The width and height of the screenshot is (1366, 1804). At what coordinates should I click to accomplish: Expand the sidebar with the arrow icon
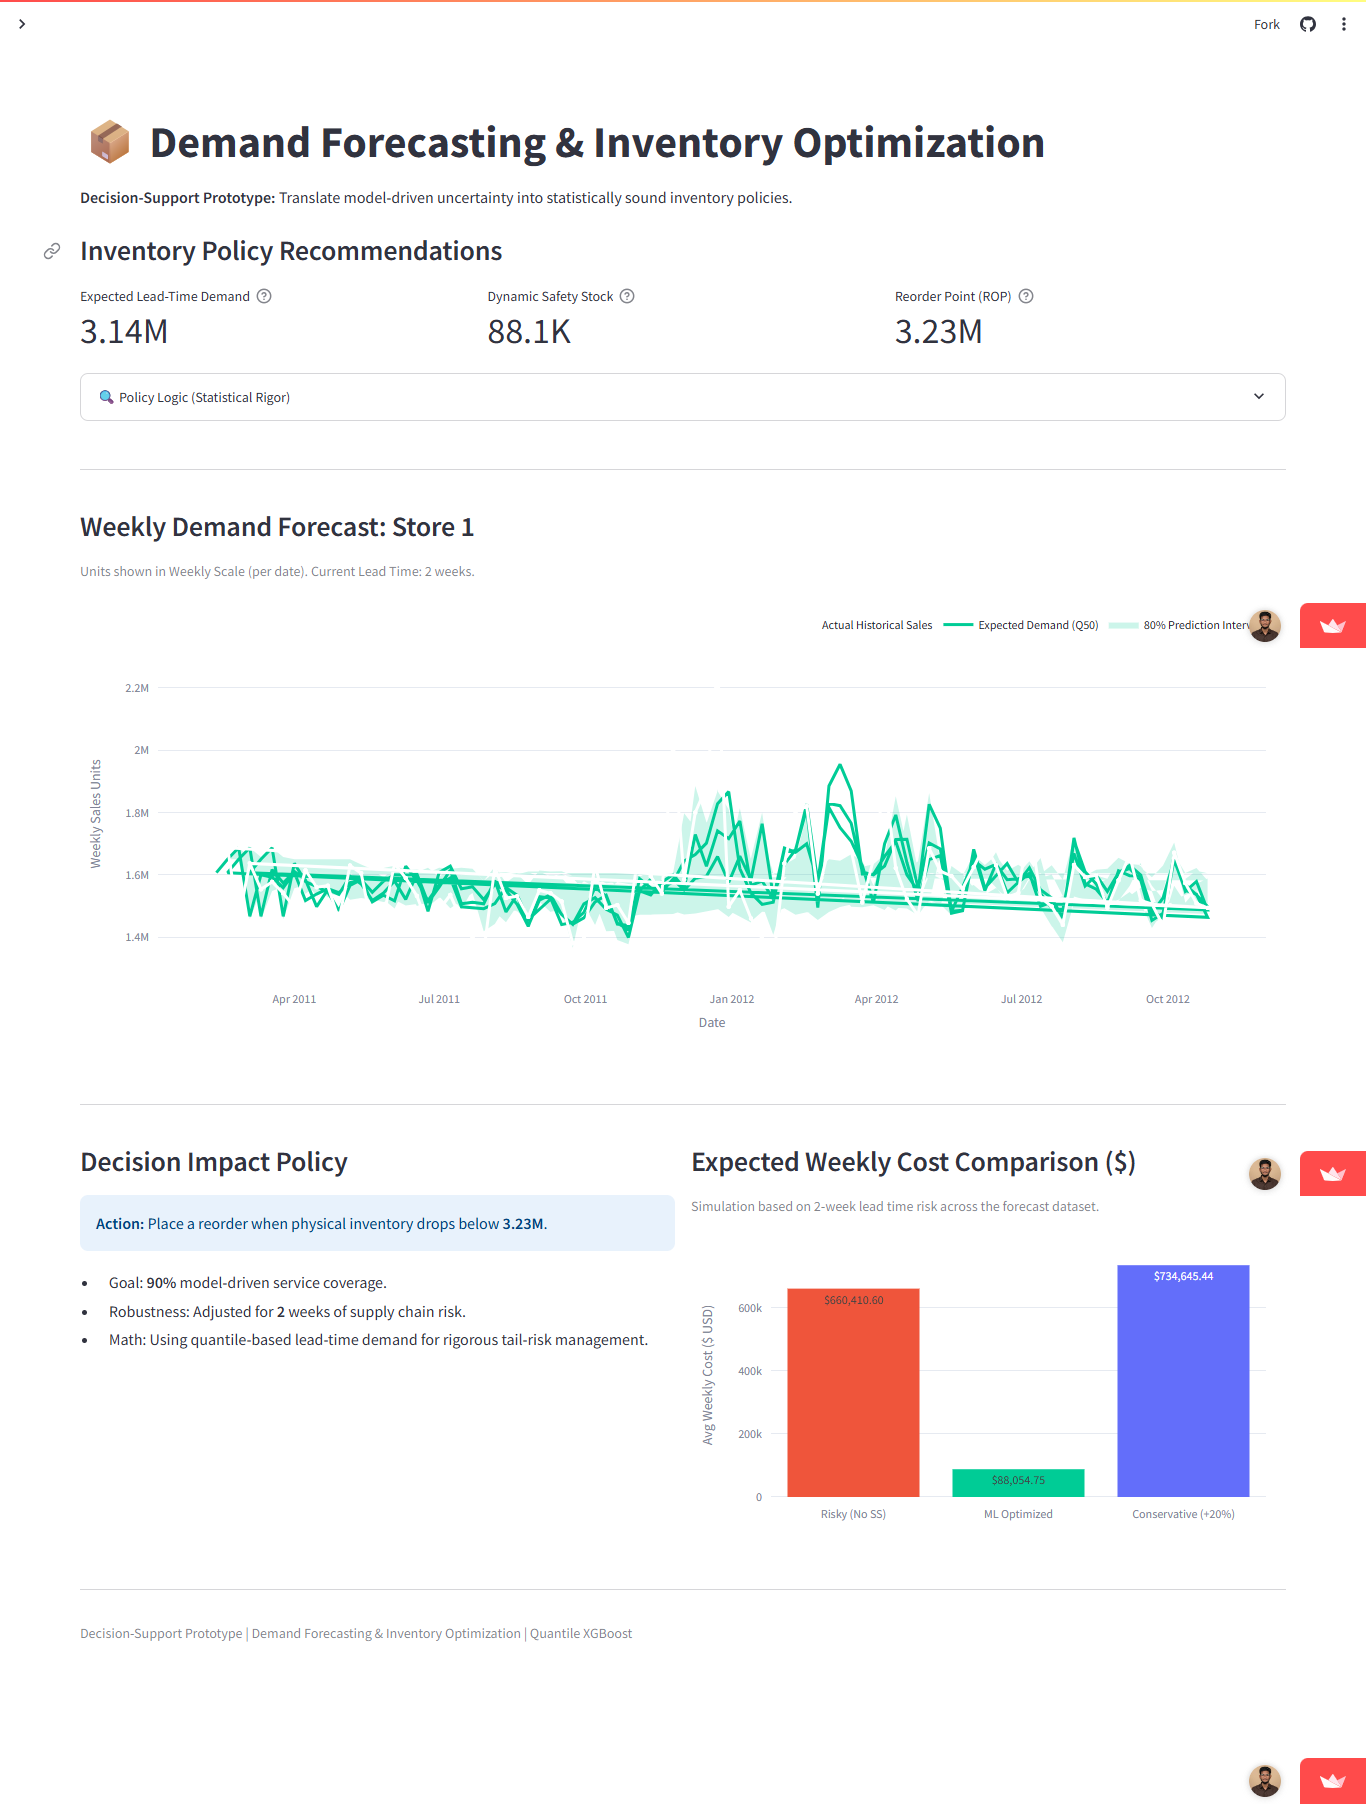[x=22, y=24]
